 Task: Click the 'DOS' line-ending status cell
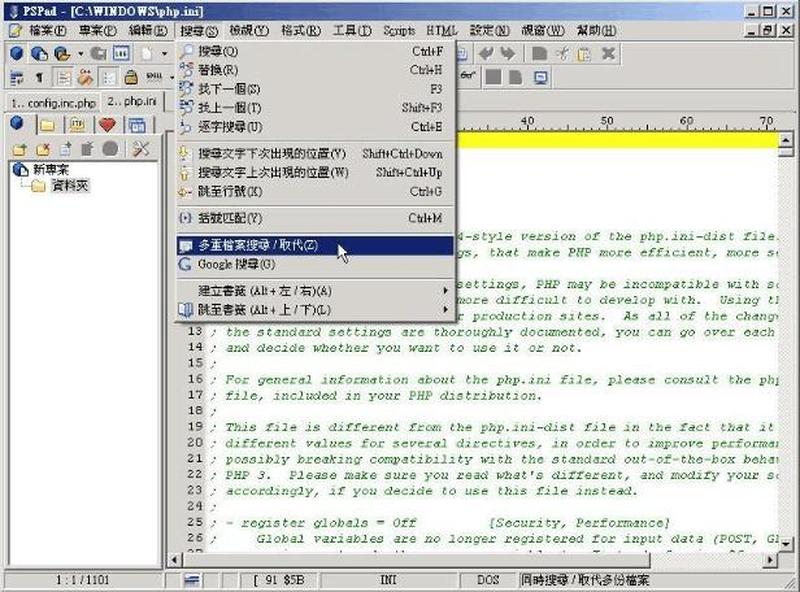click(x=488, y=580)
